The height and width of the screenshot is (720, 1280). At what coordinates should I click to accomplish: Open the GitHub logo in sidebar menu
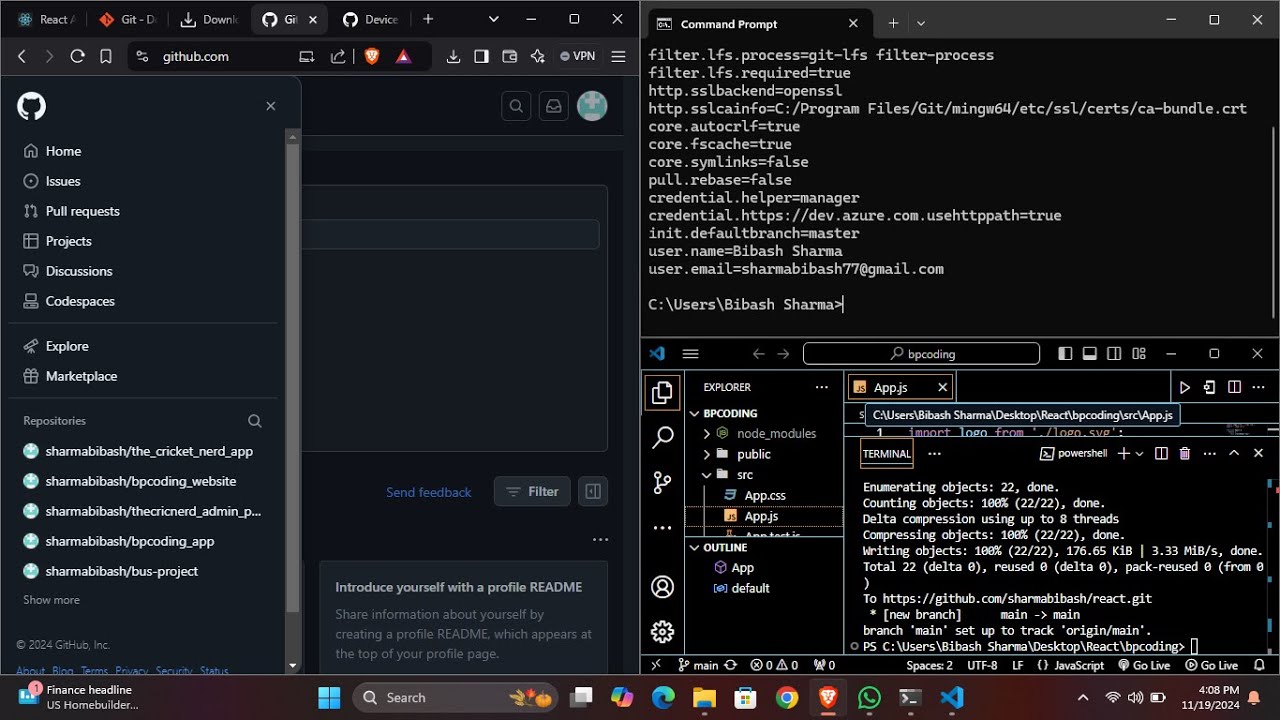pos(32,107)
